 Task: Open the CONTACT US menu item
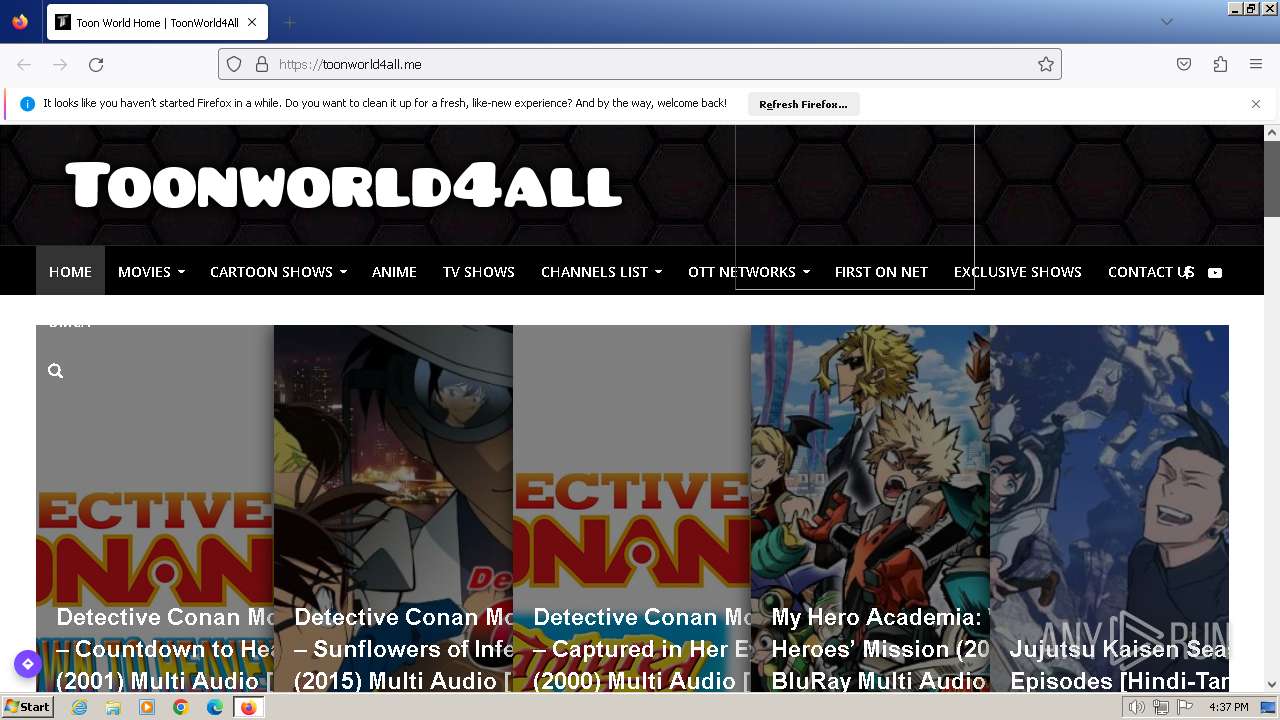[1151, 272]
